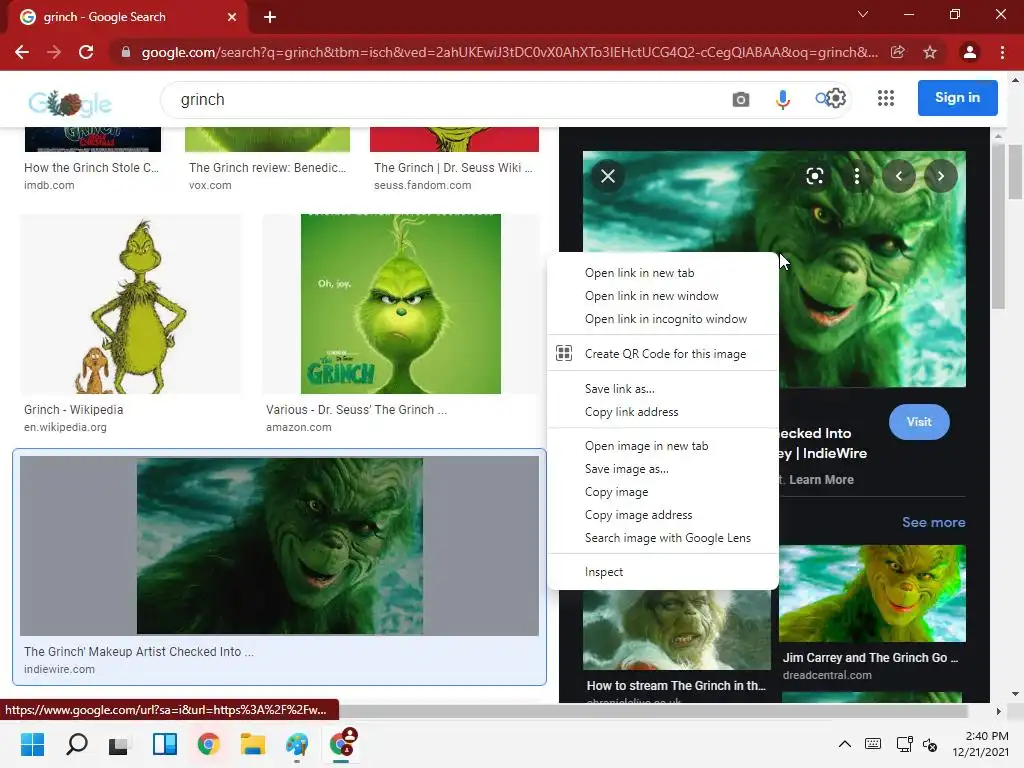The image size is (1024, 768).
Task: Click the Google holiday logo
Action: pyautogui.click(x=70, y=103)
